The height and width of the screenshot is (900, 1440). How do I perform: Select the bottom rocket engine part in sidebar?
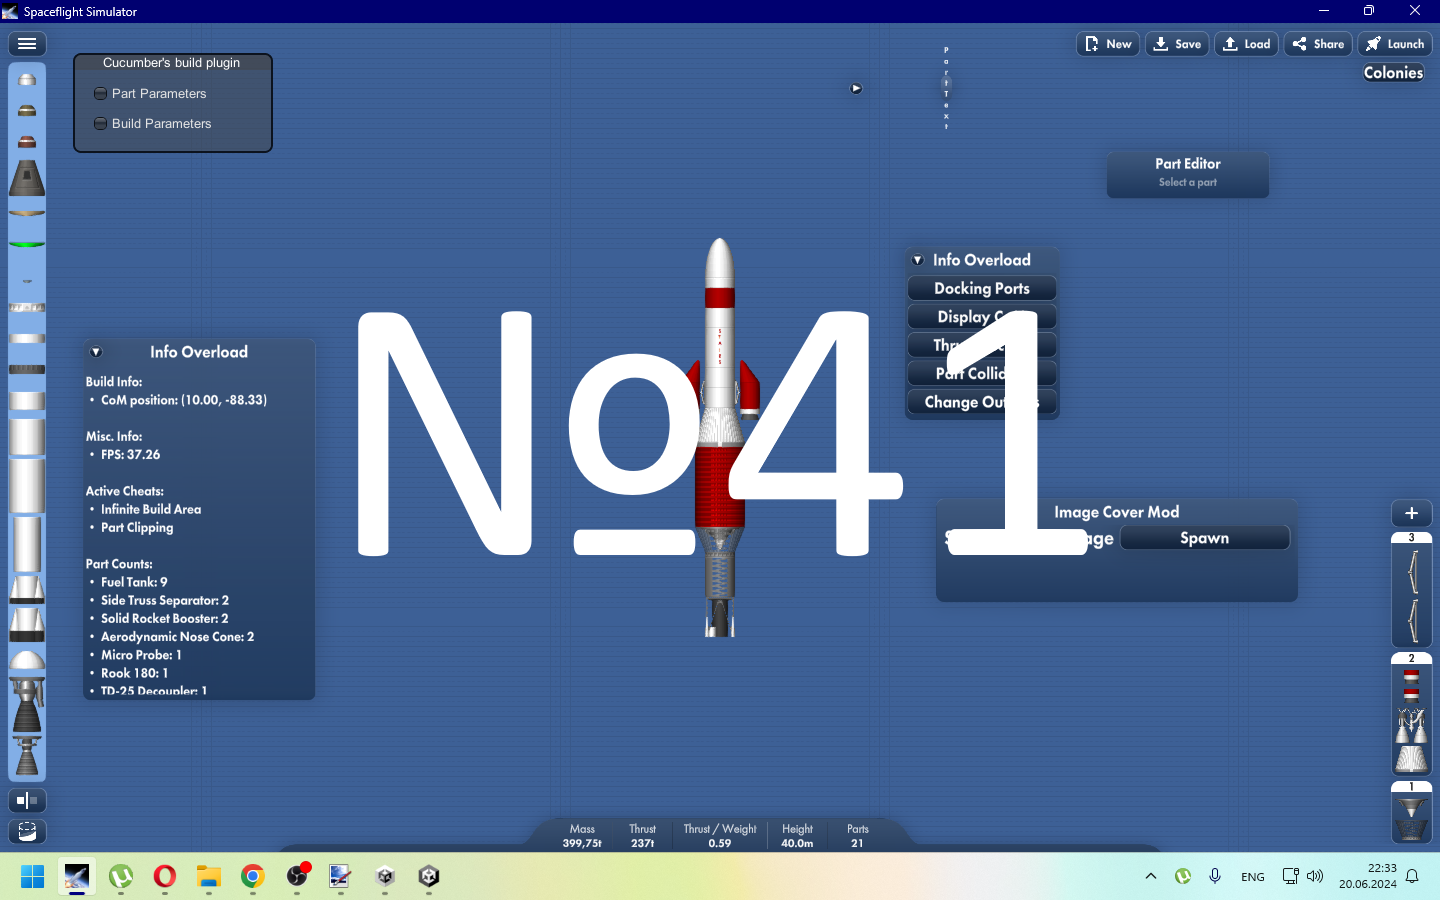27,757
